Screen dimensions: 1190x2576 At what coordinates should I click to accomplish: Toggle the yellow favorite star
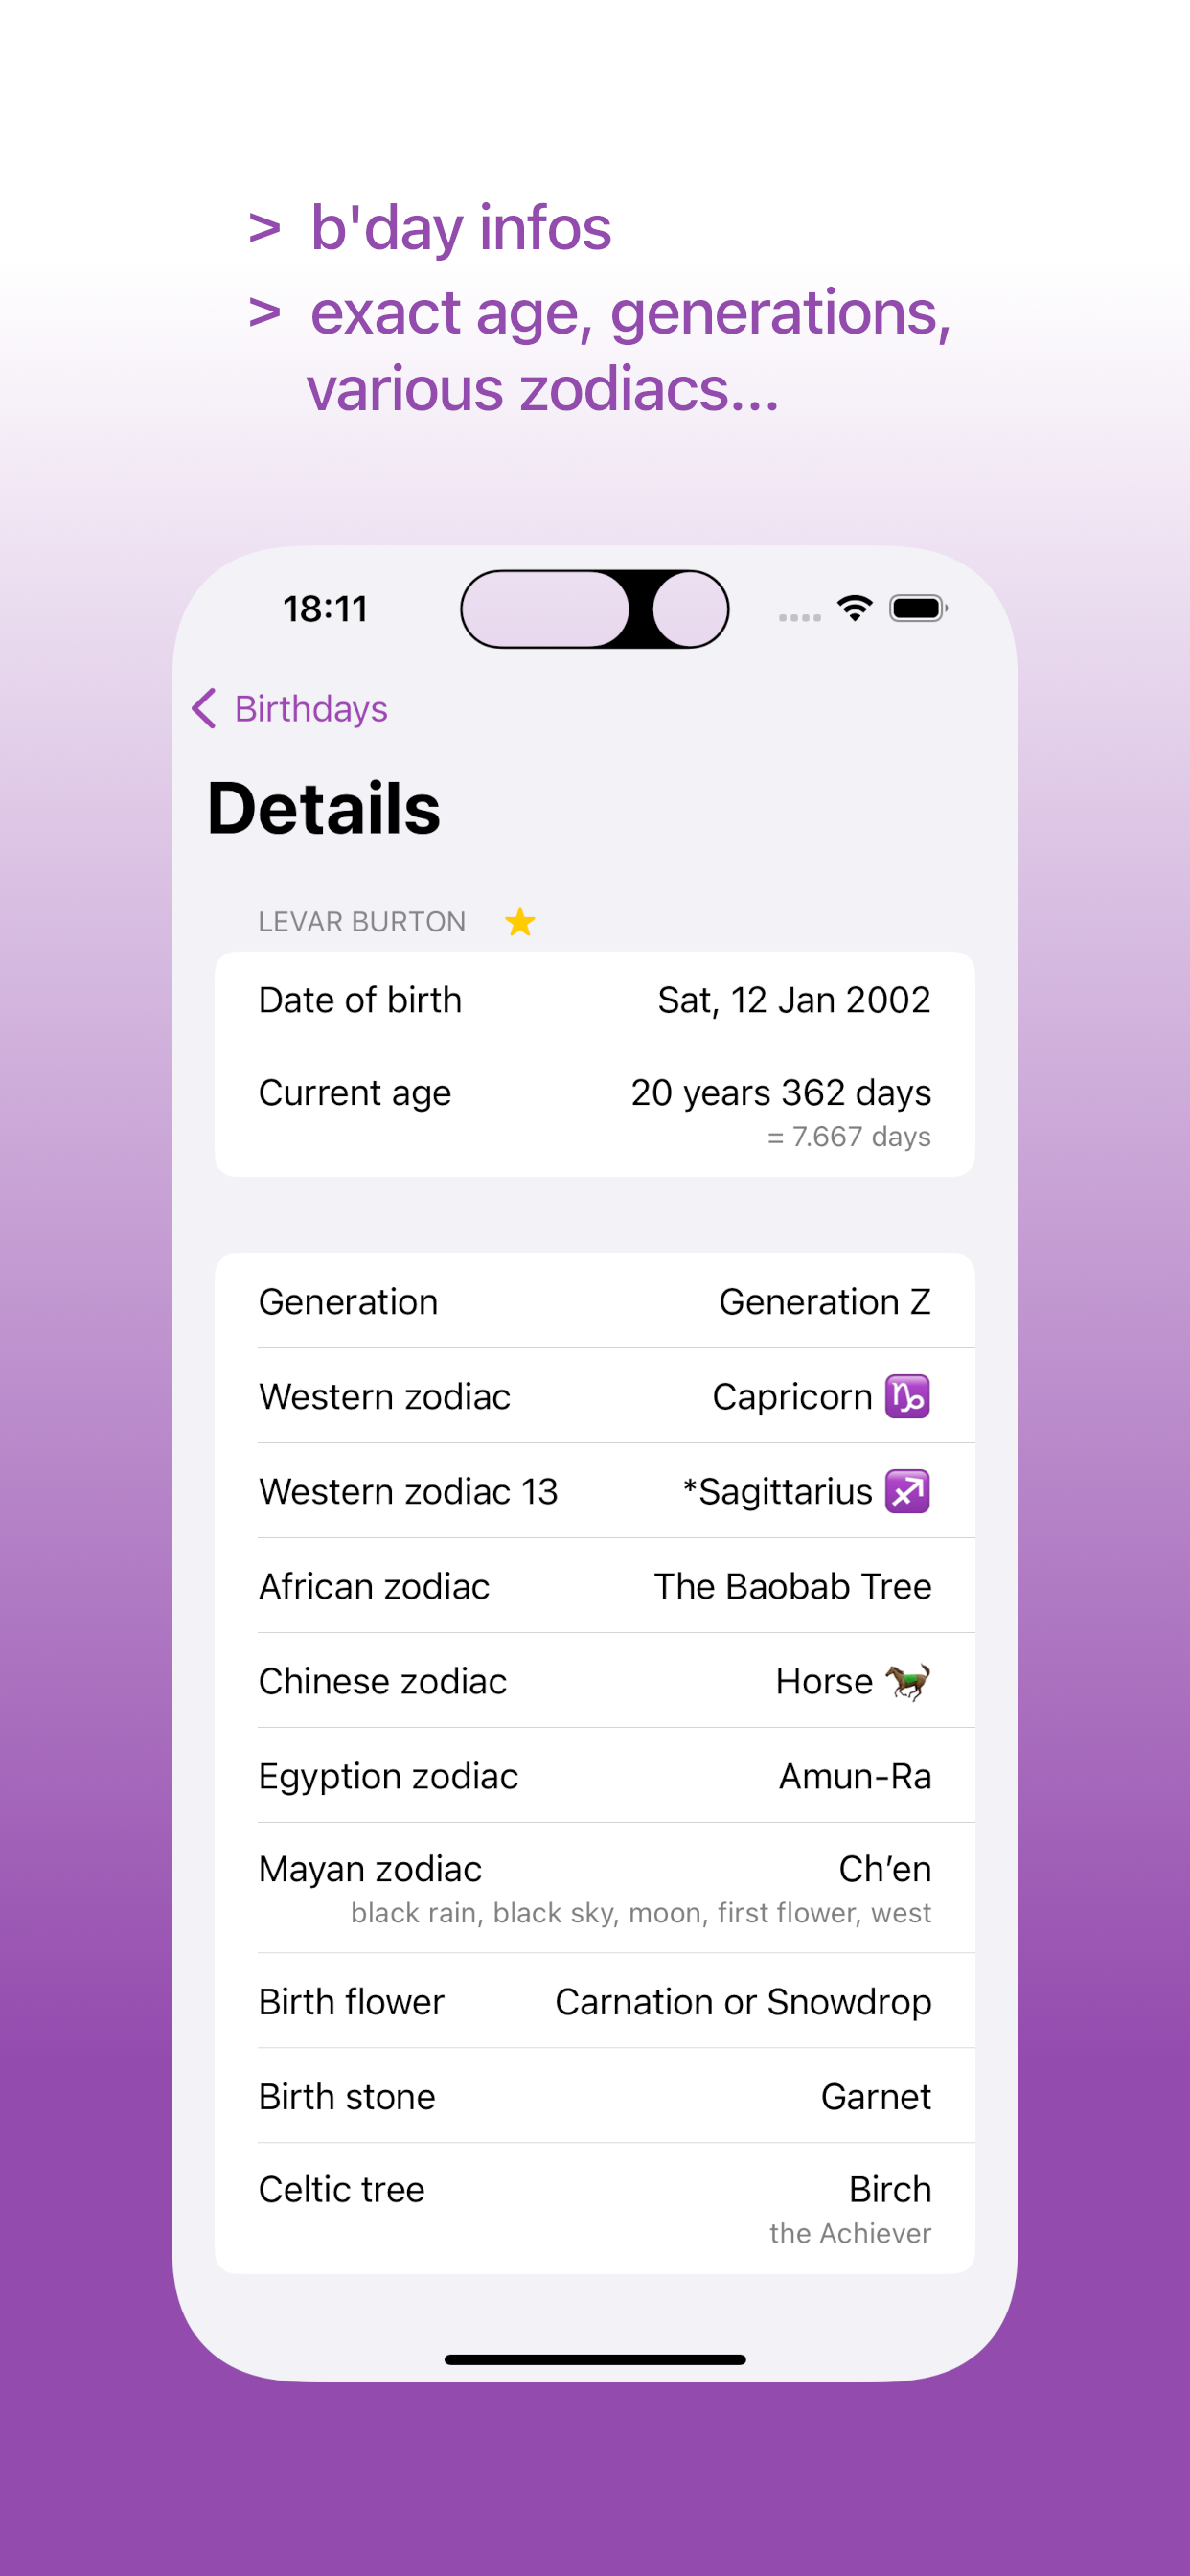pyautogui.click(x=520, y=922)
